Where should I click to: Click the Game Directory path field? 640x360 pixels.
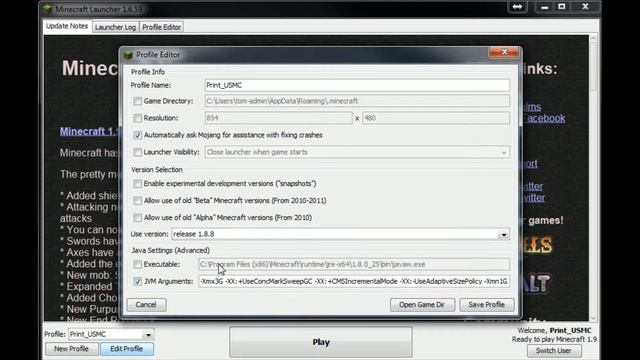pos(357,101)
